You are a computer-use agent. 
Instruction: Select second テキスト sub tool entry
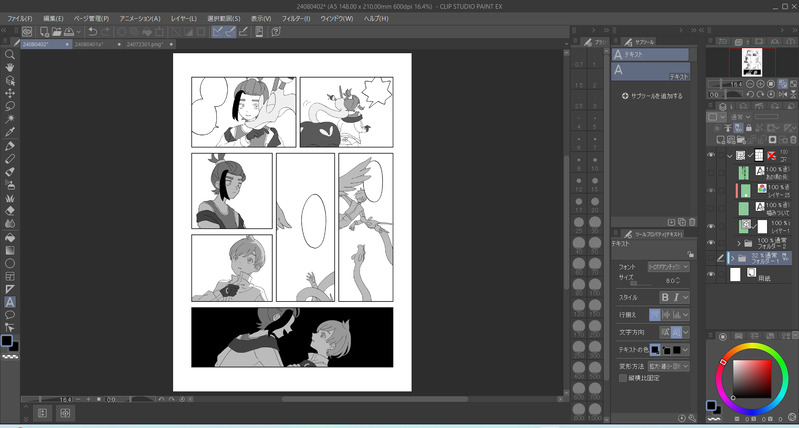[651, 71]
